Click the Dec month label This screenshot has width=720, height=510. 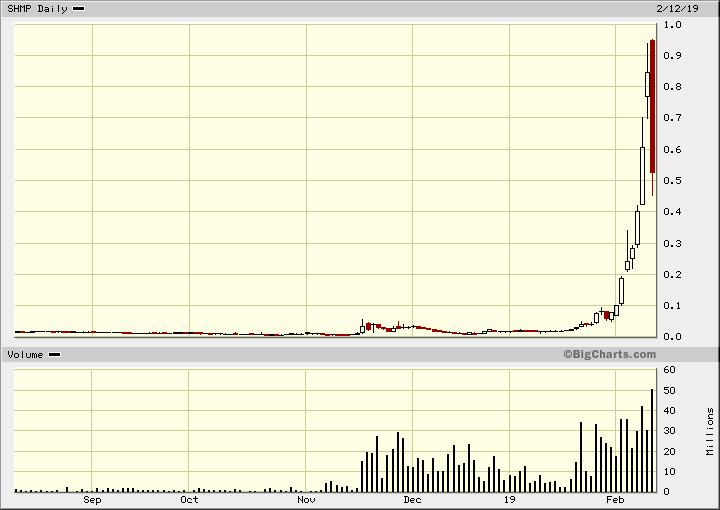click(412, 499)
